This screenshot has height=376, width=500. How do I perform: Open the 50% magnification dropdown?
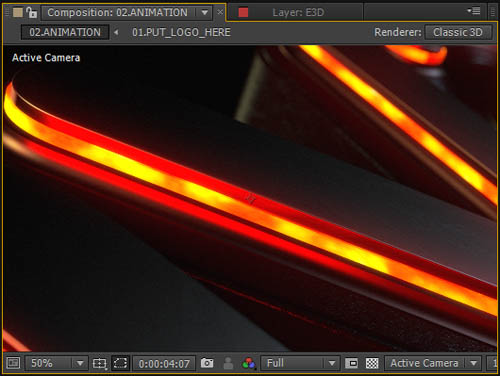(x=57, y=363)
